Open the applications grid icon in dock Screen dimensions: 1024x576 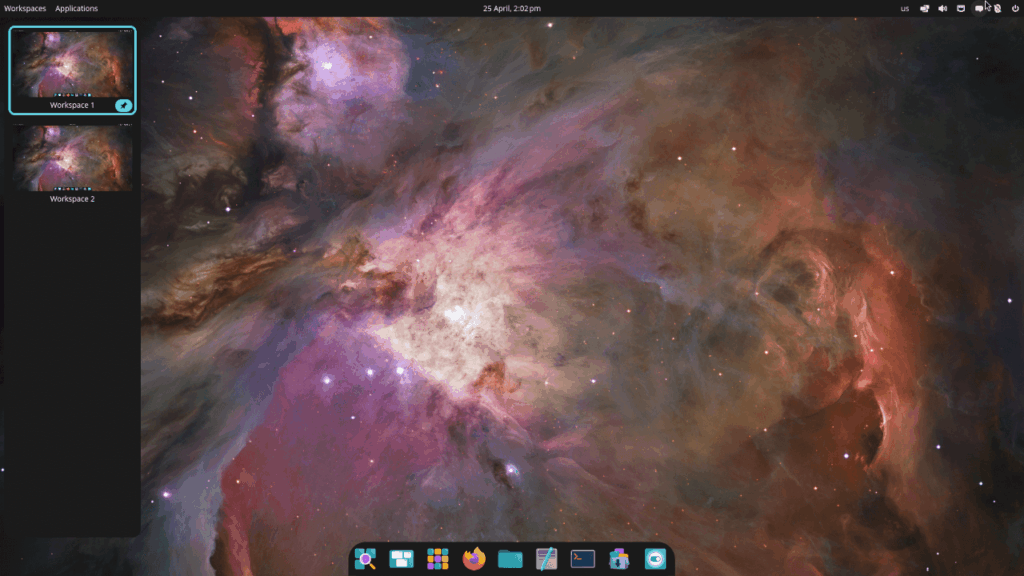(x=437, y=559)
